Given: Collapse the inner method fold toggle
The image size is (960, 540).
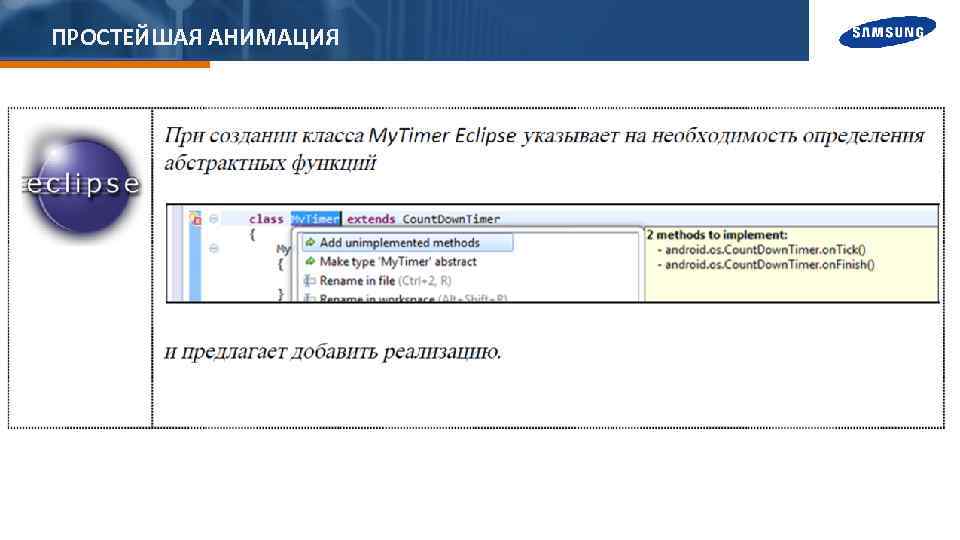Looking at the screenshot, I should point(214,248).
